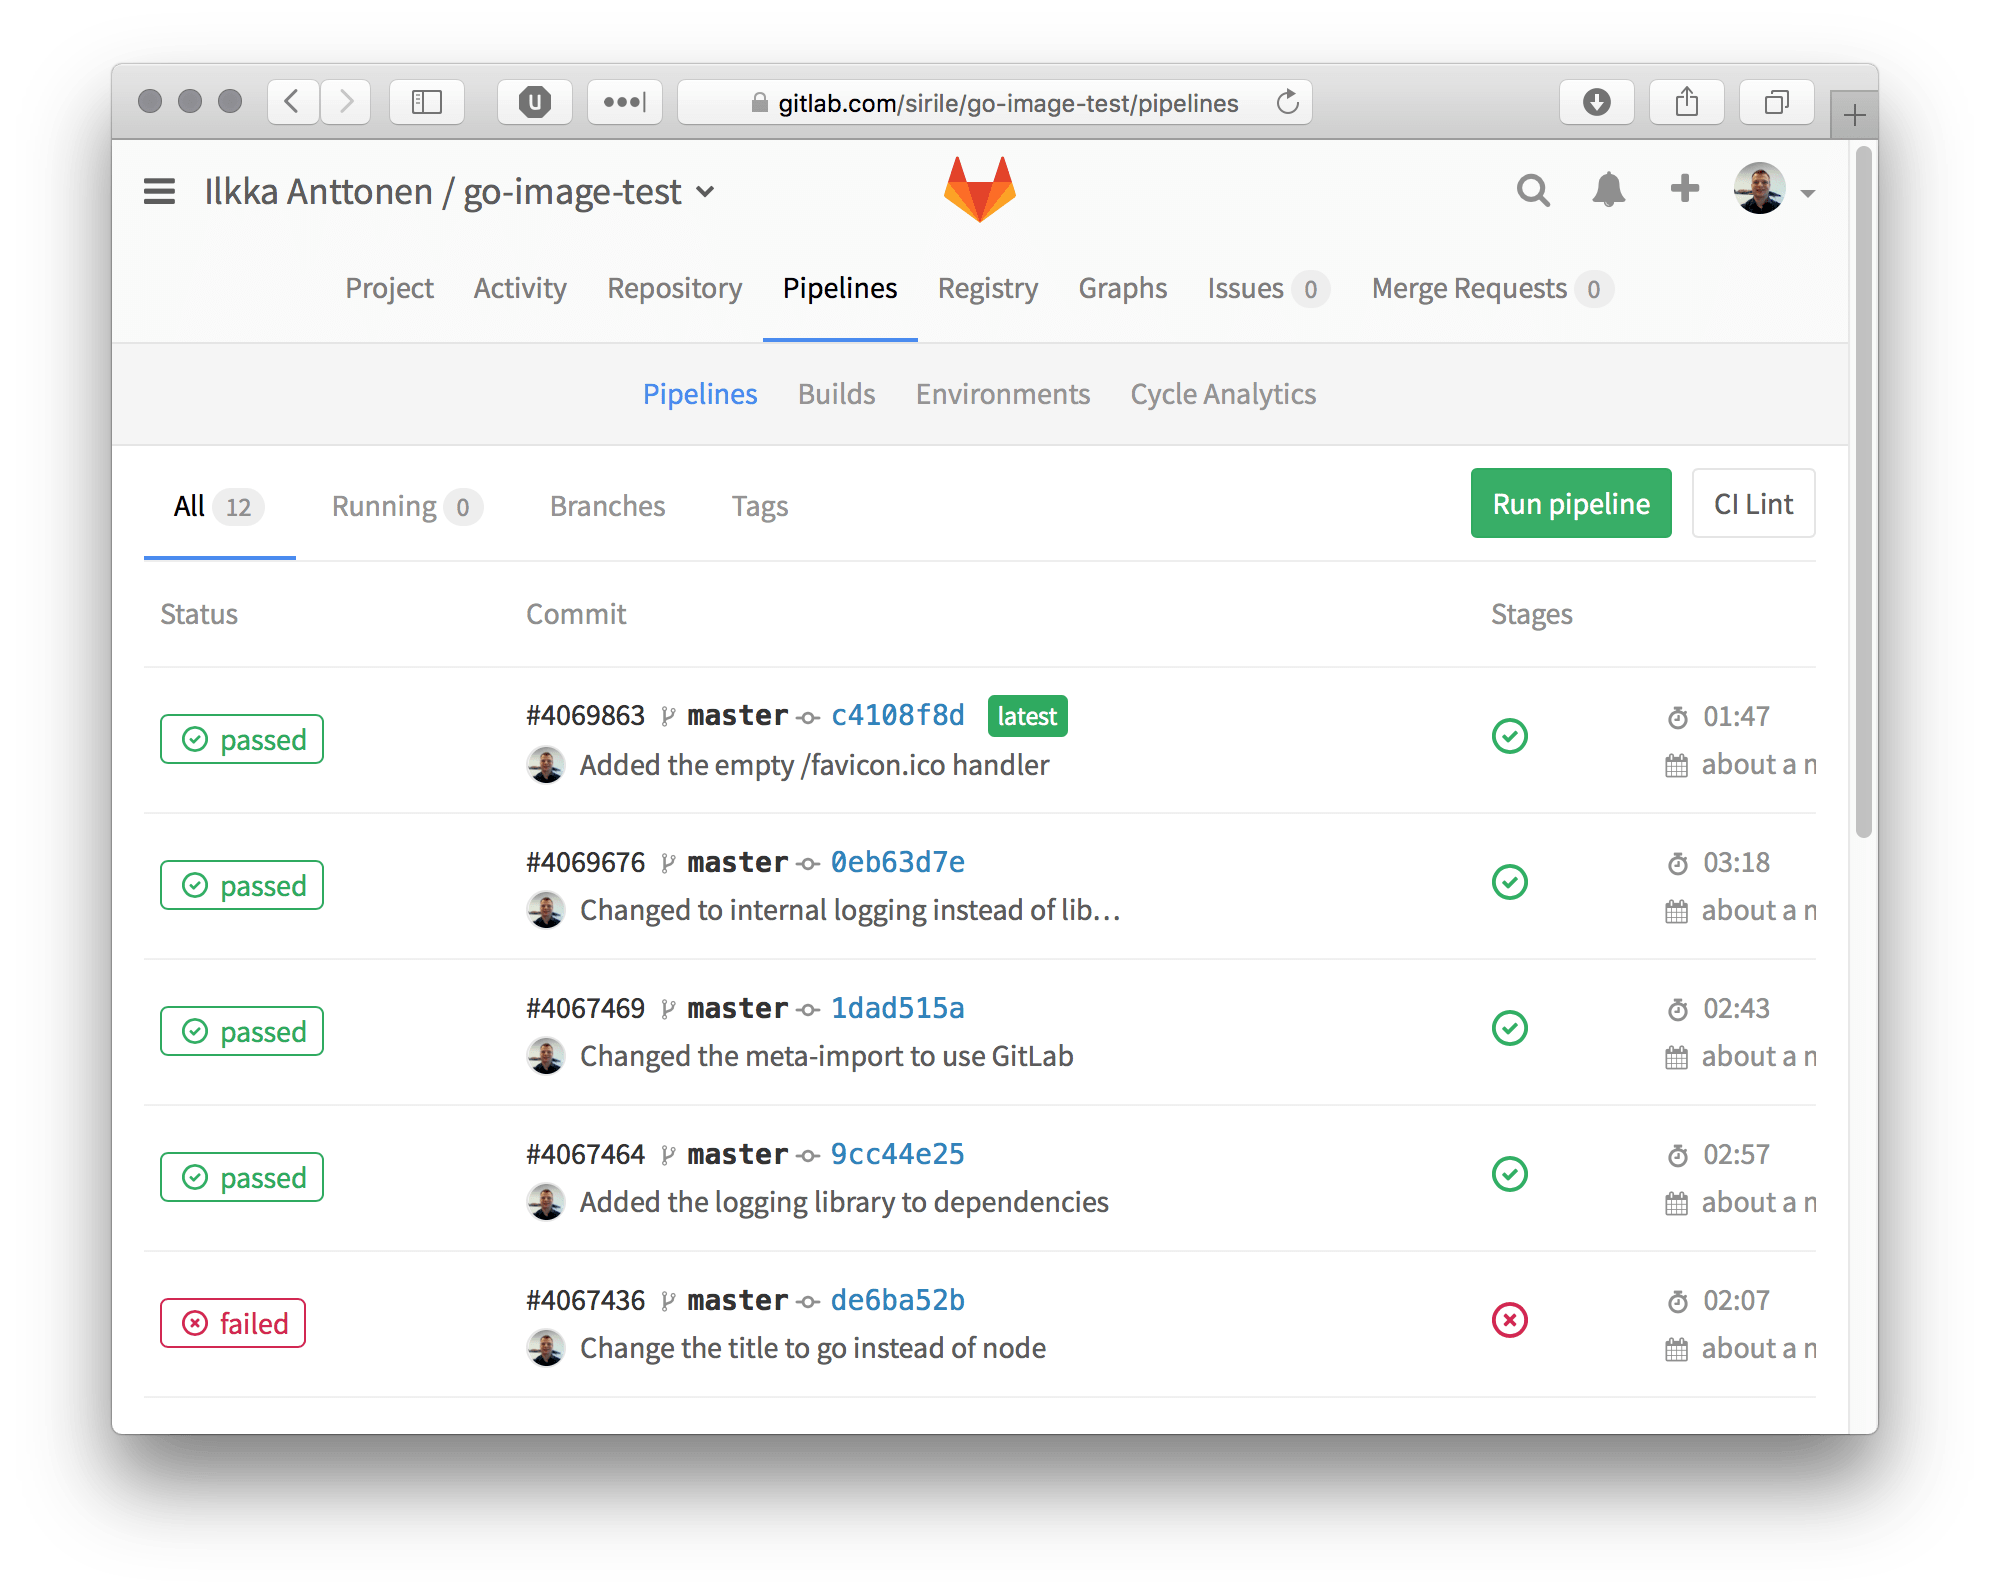
Task: Click the red failed stage icon for de6ba52b
Action: (x=1510, y=1320)
